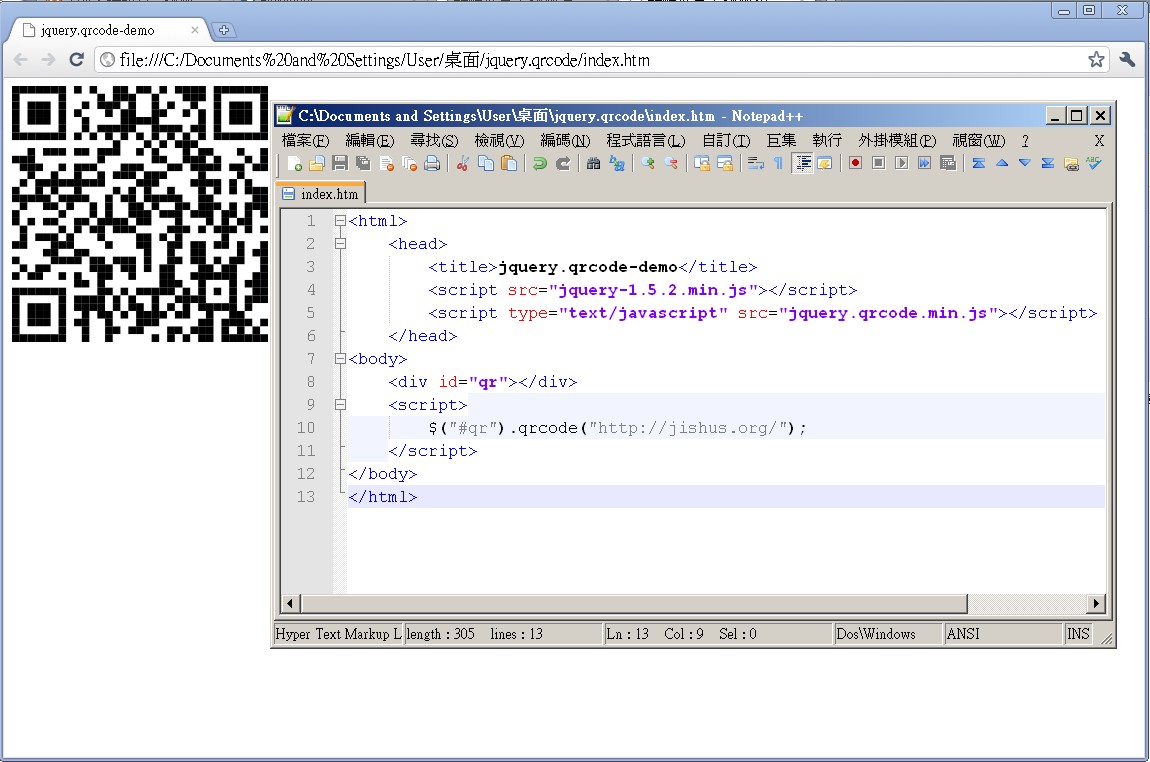Click the blue down triangle toolbar icon
The width and height of the screenshot is (1150, 762).
pos(1025,163)
